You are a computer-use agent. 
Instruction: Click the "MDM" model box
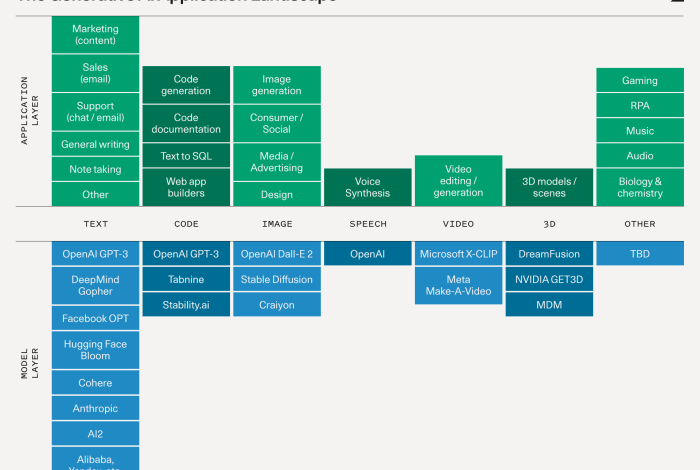549,304
